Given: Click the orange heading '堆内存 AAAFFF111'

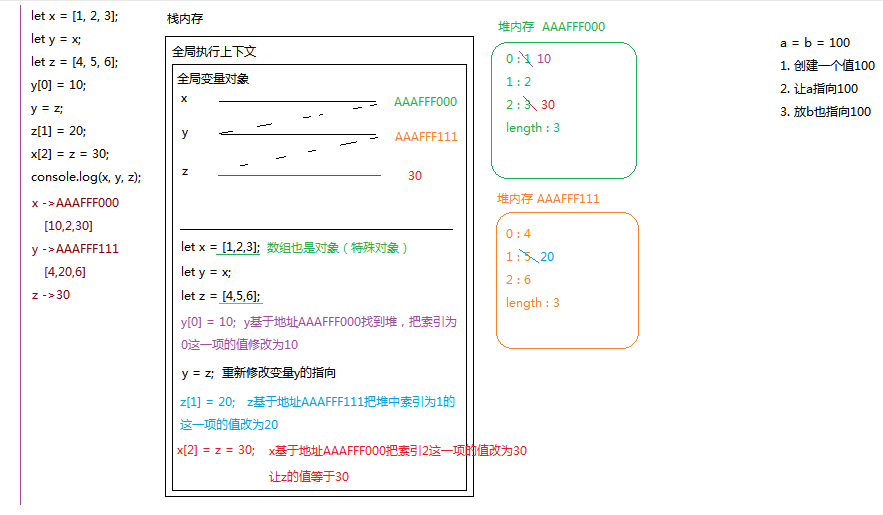Looking at the screenshot, I should [x=548, y=199].
